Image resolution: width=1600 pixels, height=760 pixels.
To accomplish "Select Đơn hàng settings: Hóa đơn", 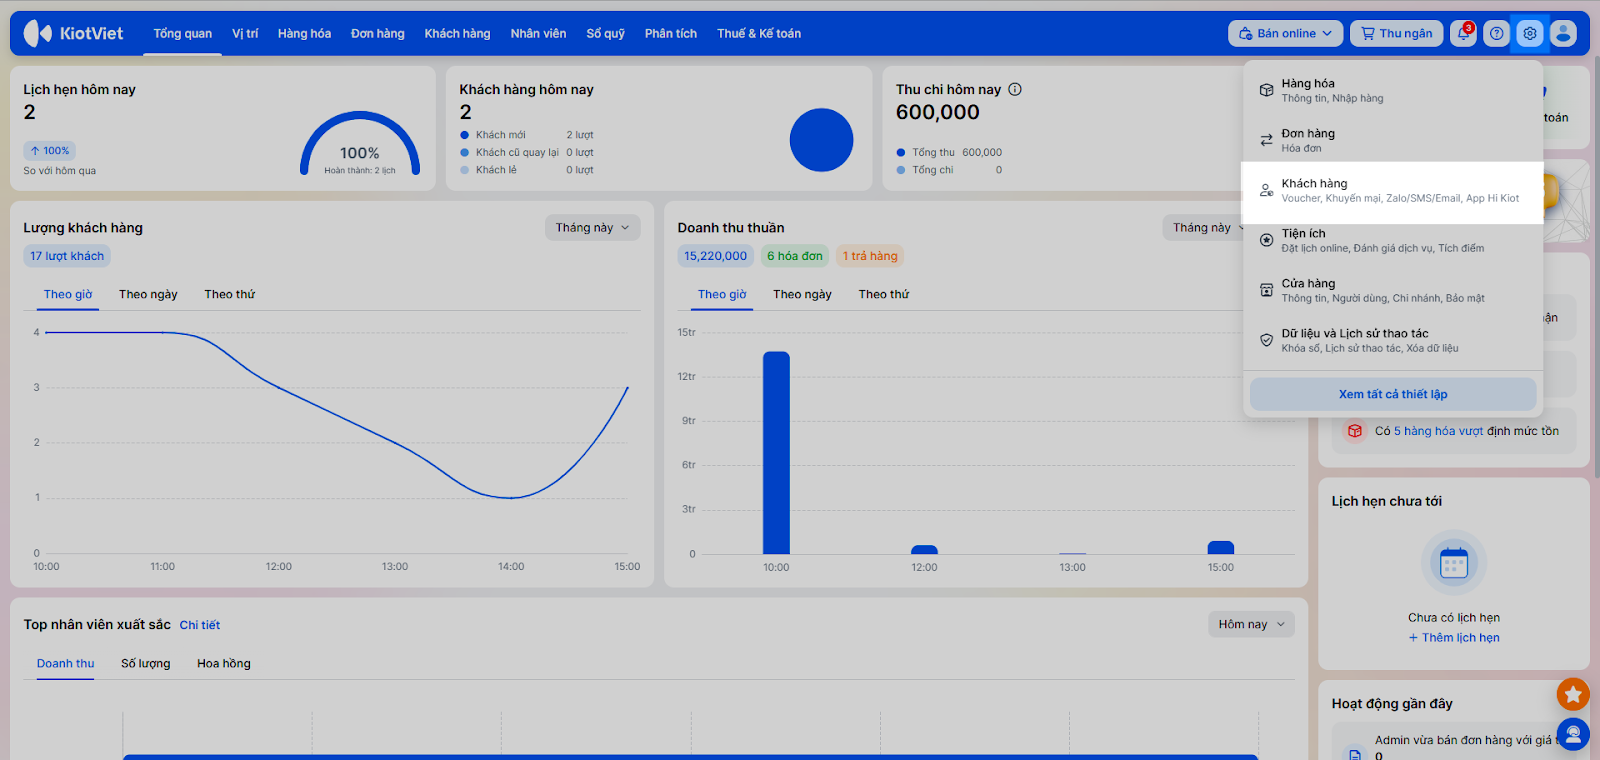I will (1392, 141).
